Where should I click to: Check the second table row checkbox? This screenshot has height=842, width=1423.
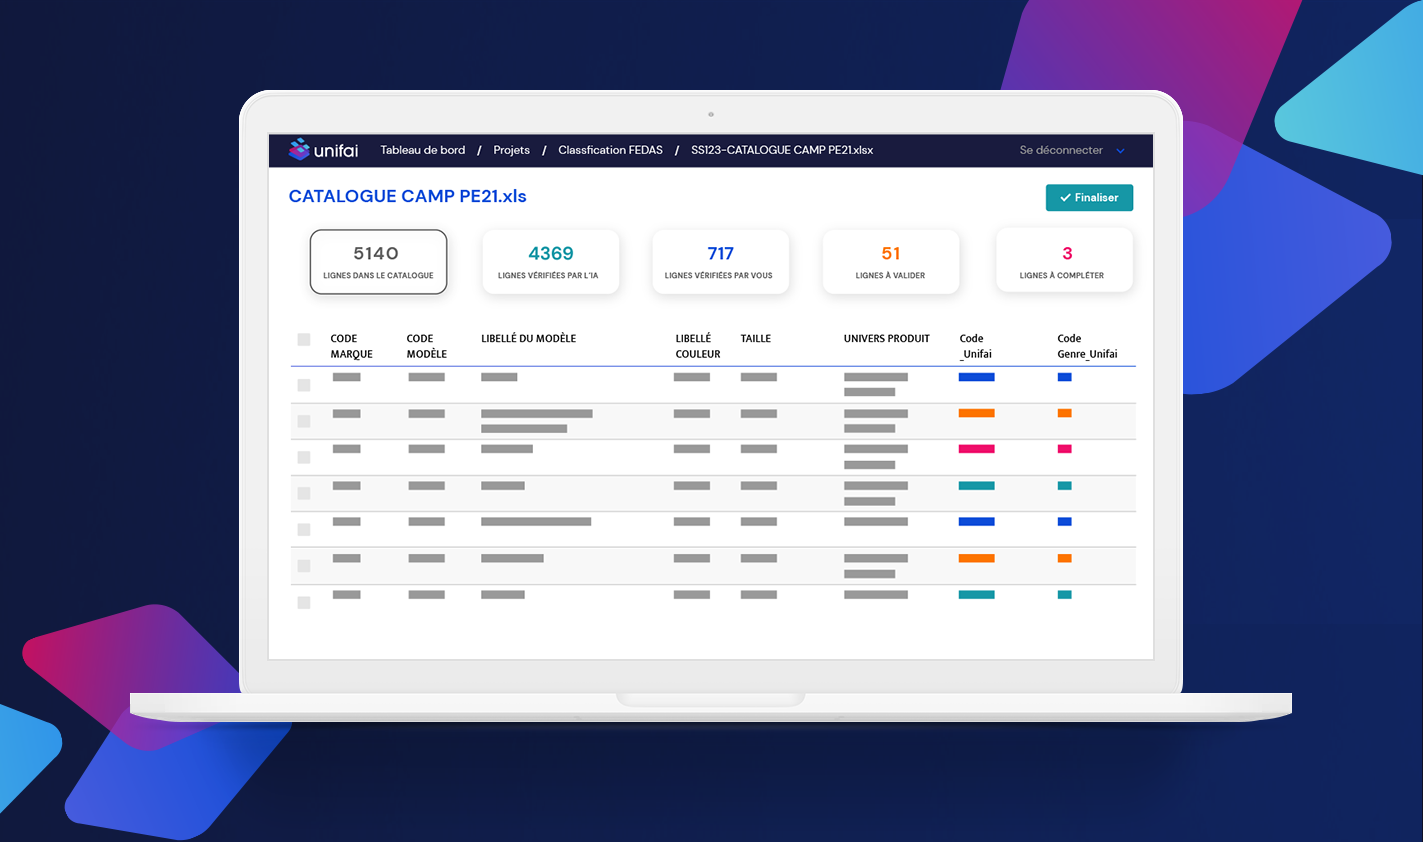[x=304, y=421]
